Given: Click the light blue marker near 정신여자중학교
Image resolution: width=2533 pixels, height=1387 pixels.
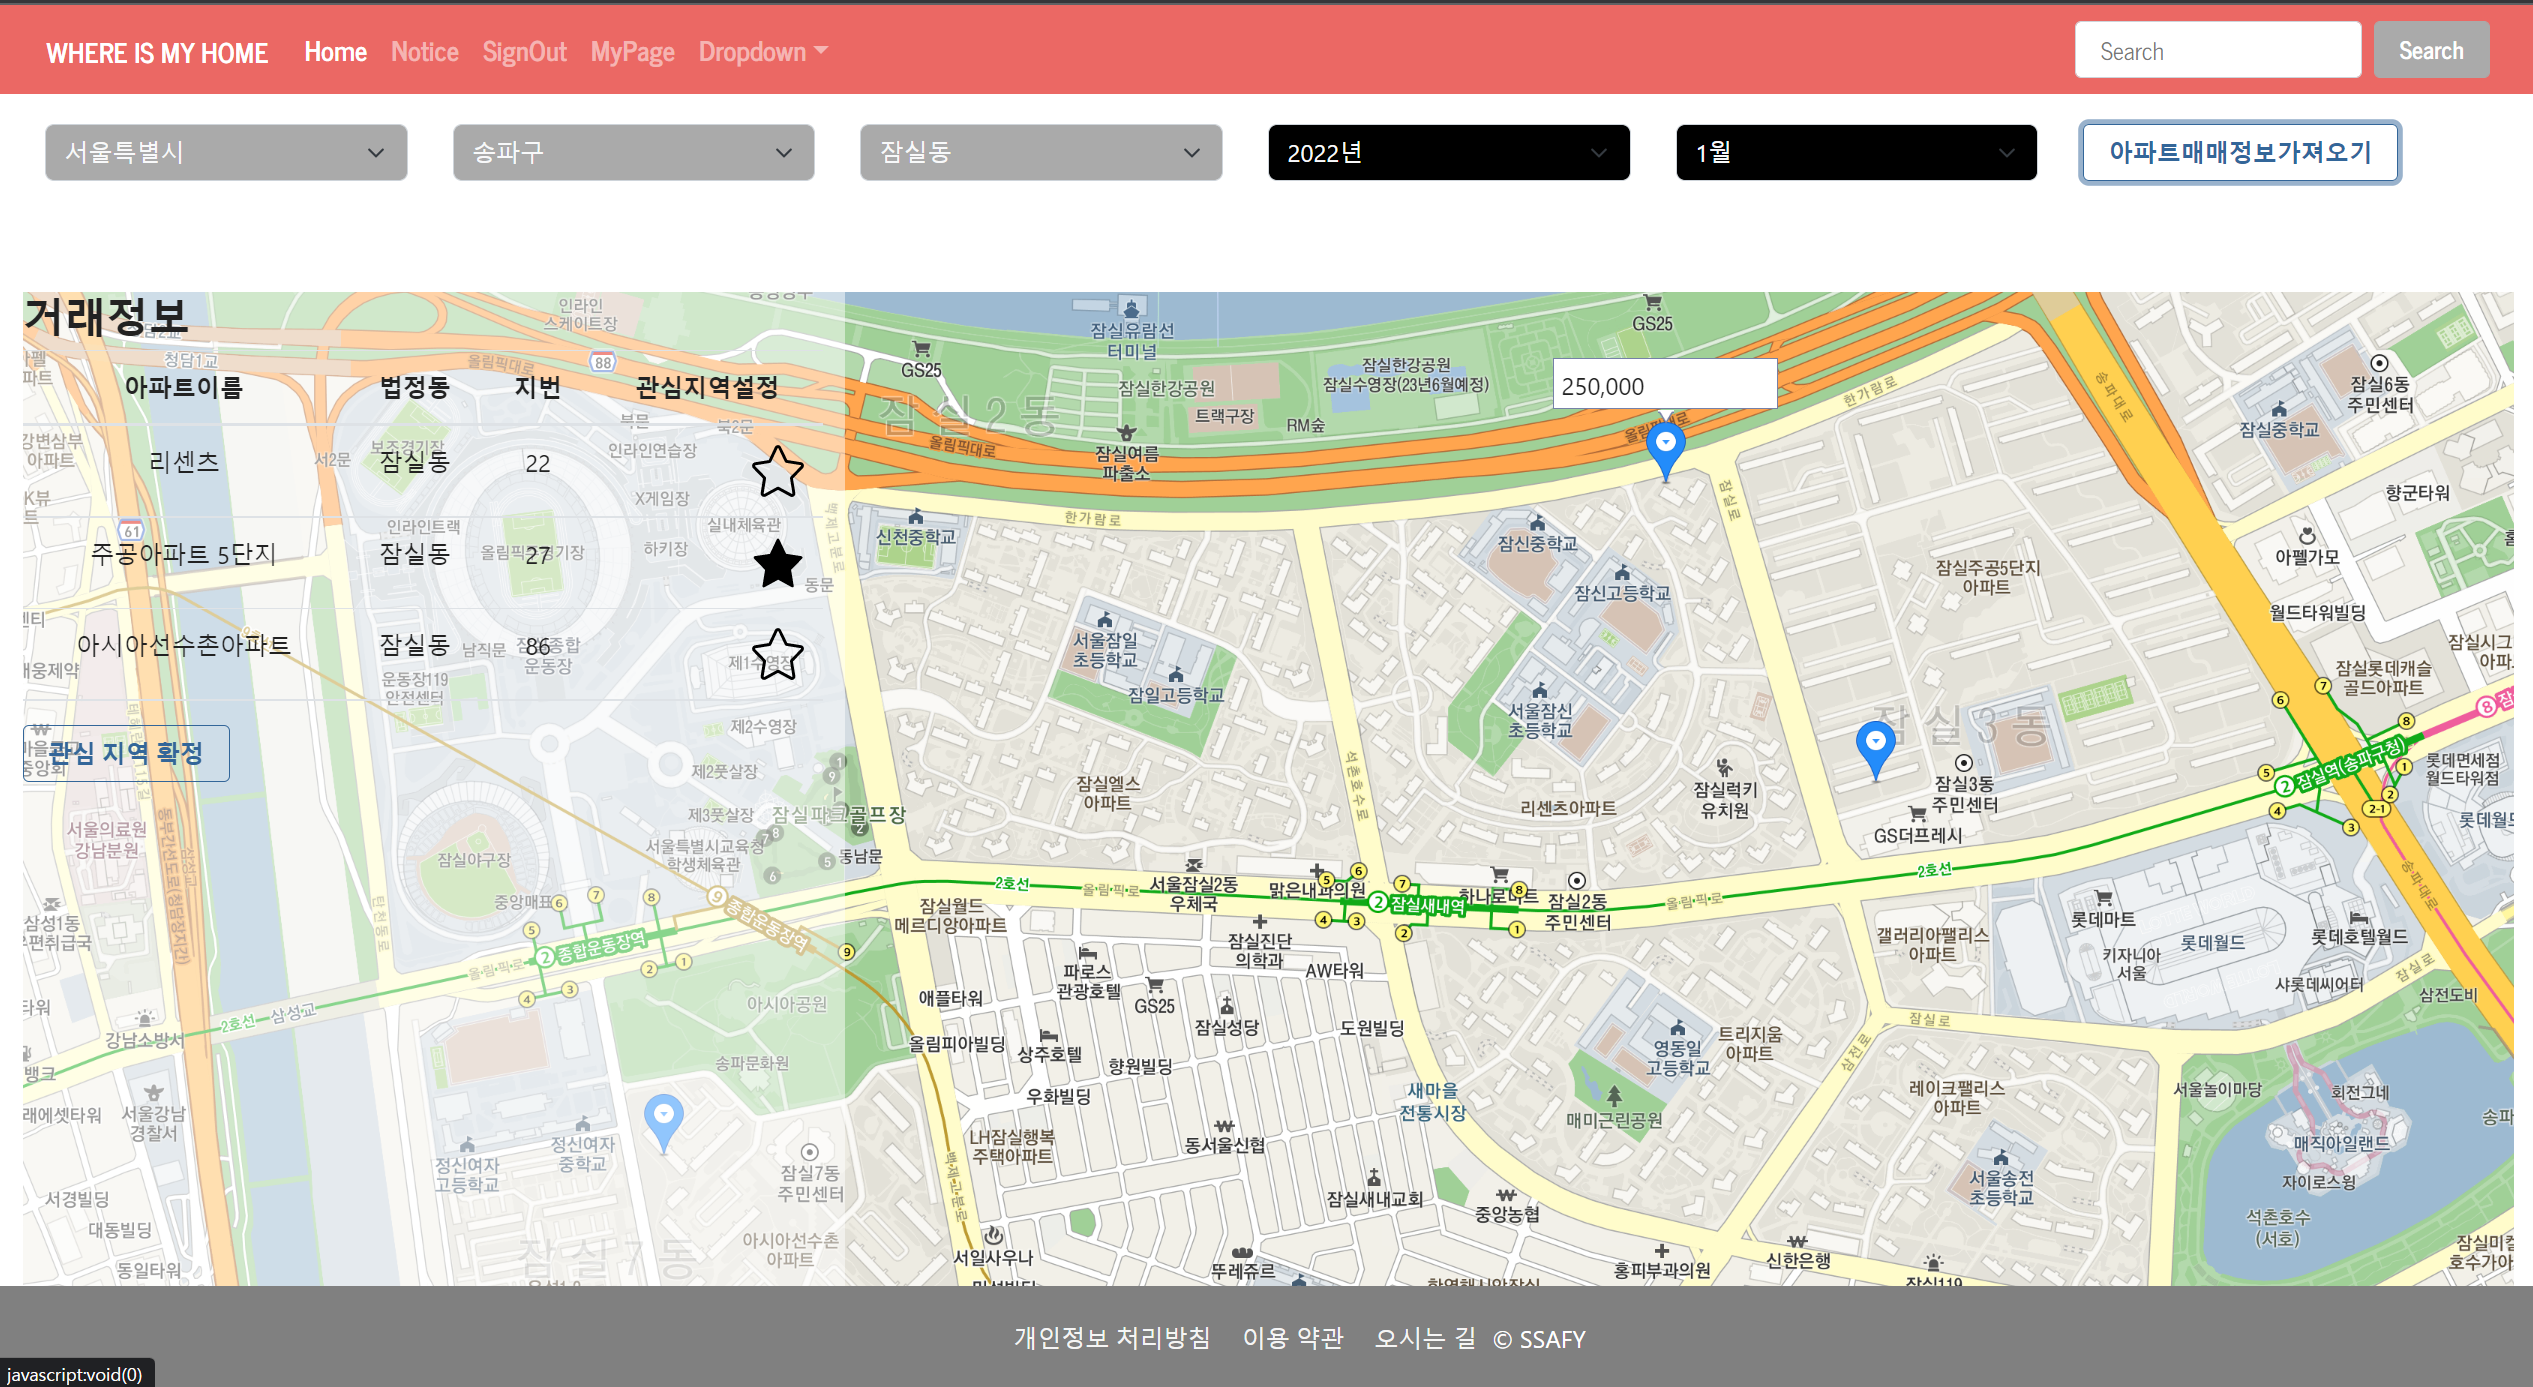Looking at the screenshot, I should point(663,1117).
